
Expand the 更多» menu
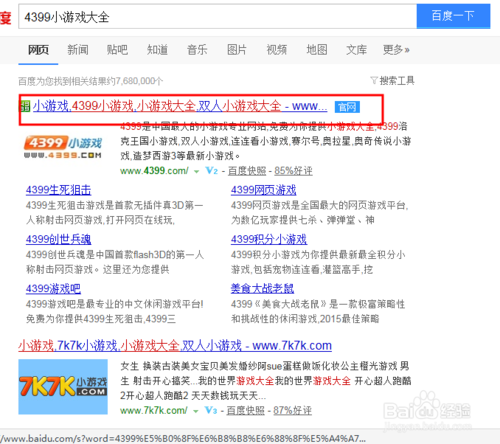[x=396, y=50]
